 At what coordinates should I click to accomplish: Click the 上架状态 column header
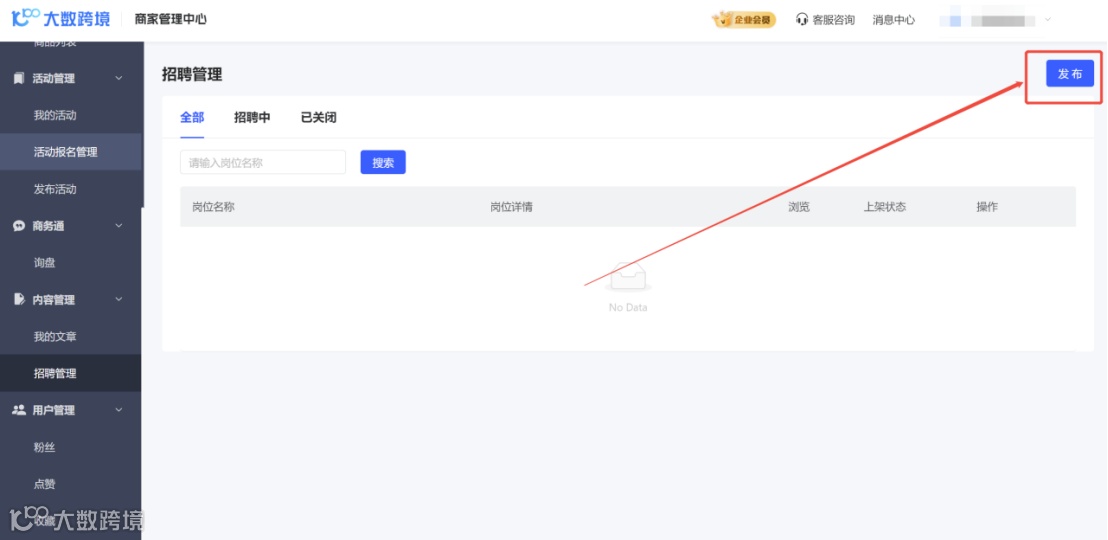tap(885, 207)
